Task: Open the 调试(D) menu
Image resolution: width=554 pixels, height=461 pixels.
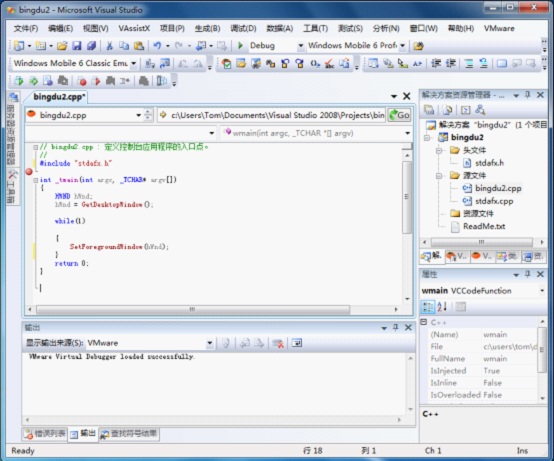Action: (x=243, y=28)
